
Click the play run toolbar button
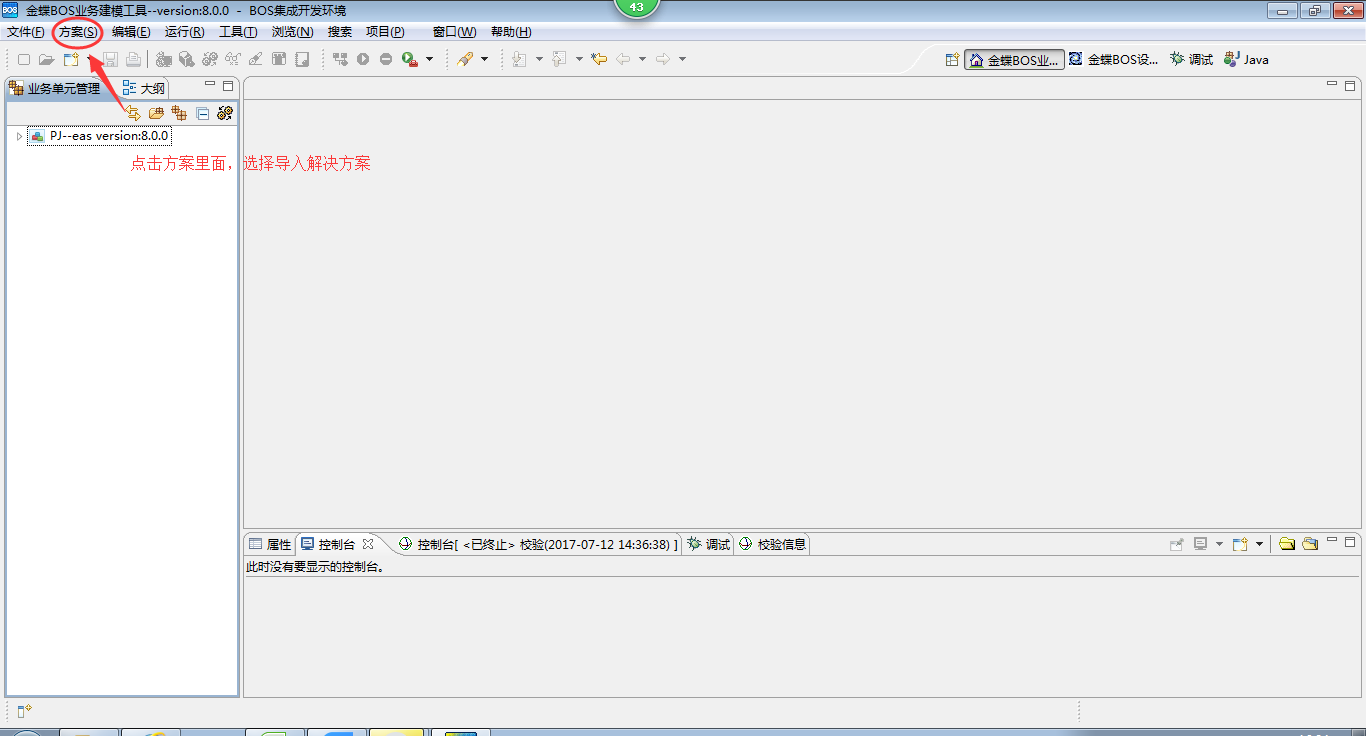pyautogui.click(x=363, y=59)
